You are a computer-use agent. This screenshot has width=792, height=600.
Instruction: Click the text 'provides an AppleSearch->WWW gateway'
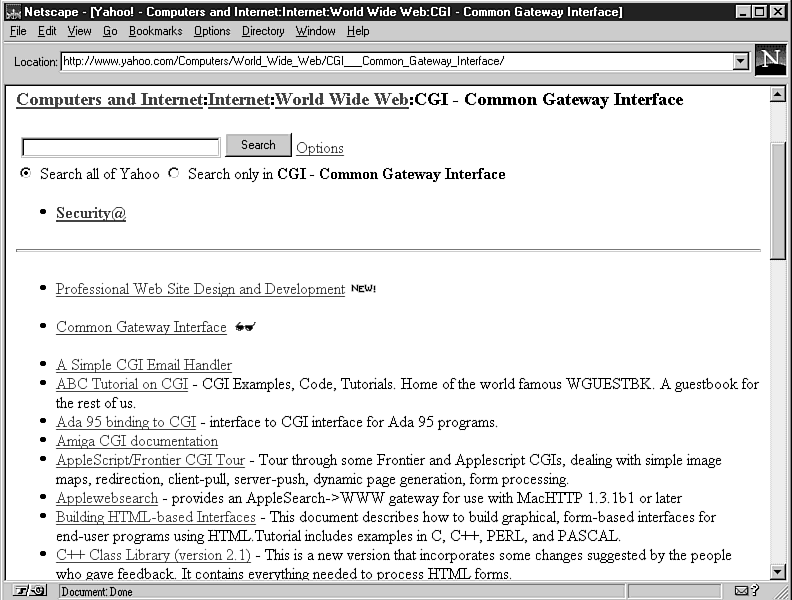(305, 498)
